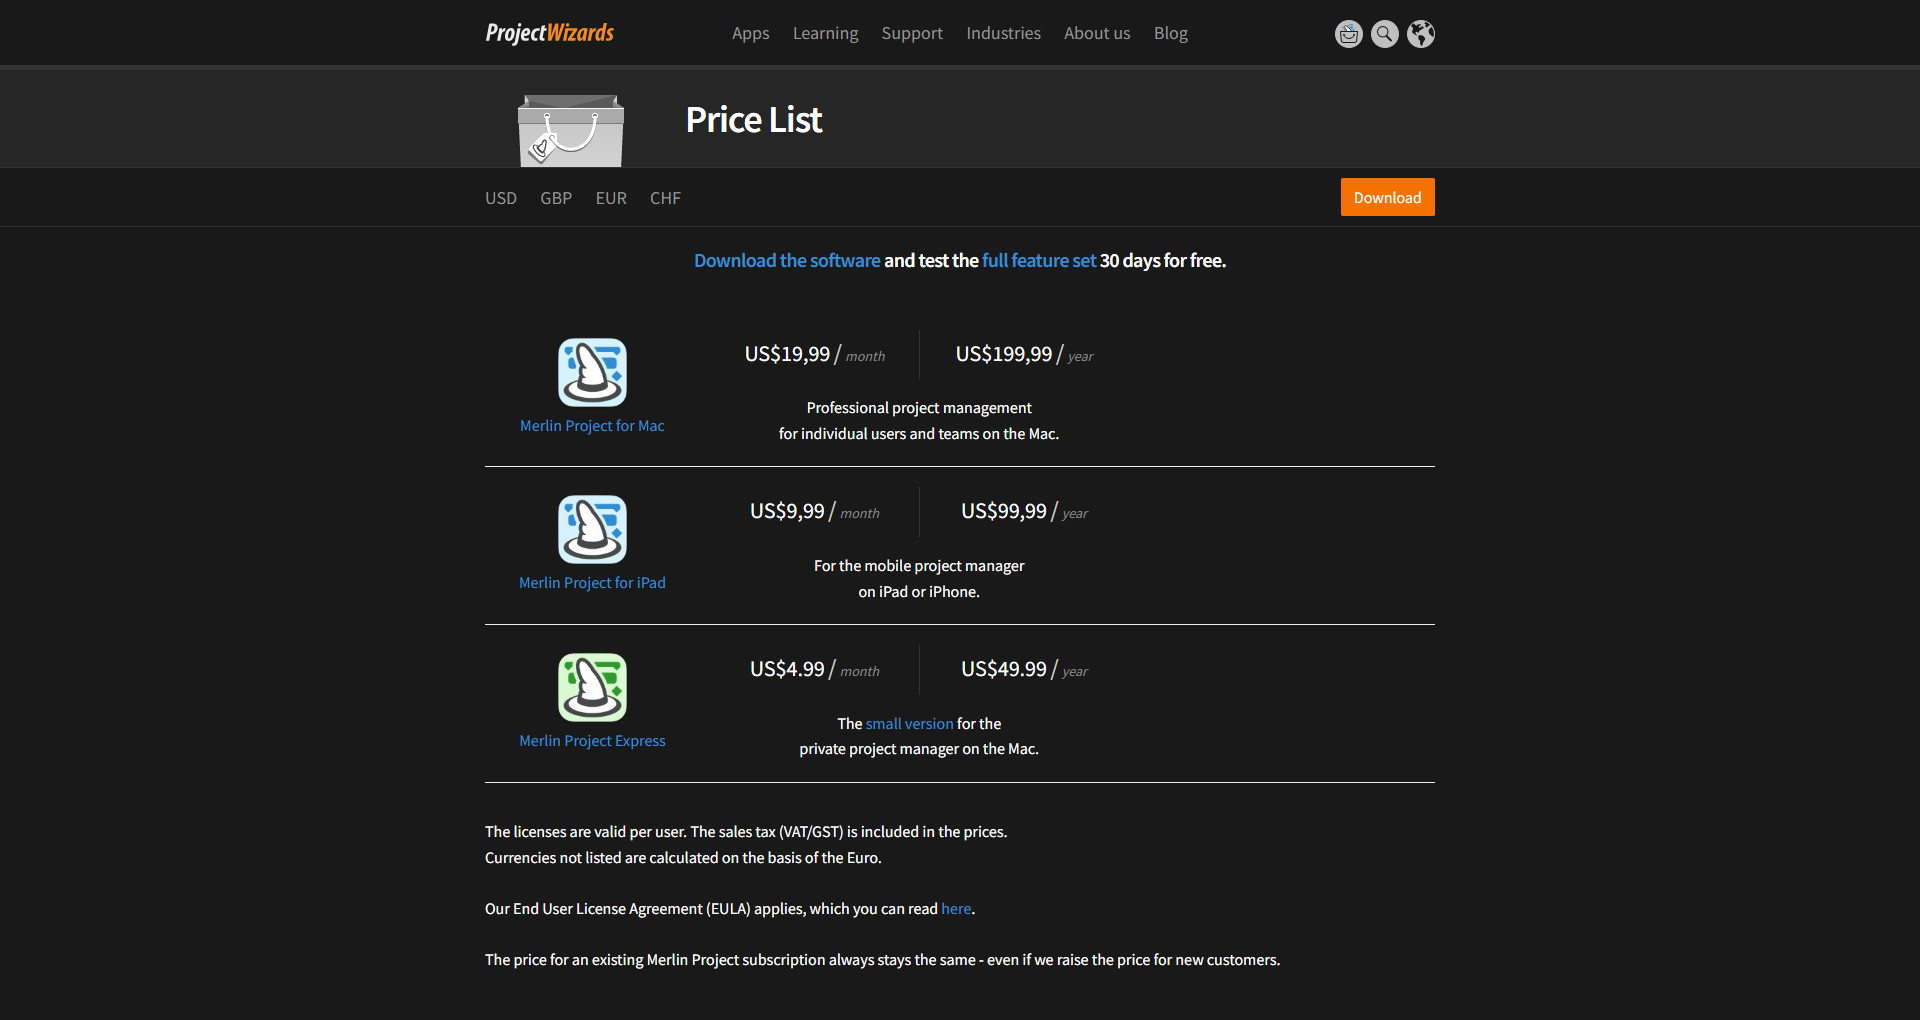
Task: Click the Merlin Project for Mac app icon
Action: pos(592,372)
